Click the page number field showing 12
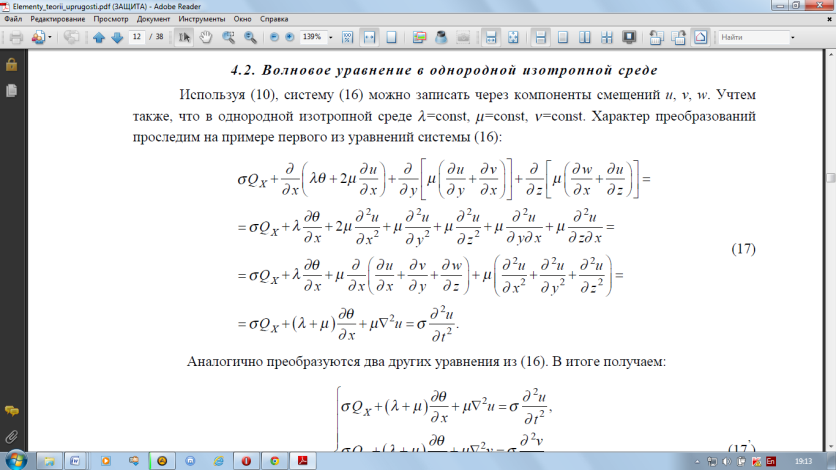Image resolution: width=836 pixels, height=470 pixels. [137, 37]
